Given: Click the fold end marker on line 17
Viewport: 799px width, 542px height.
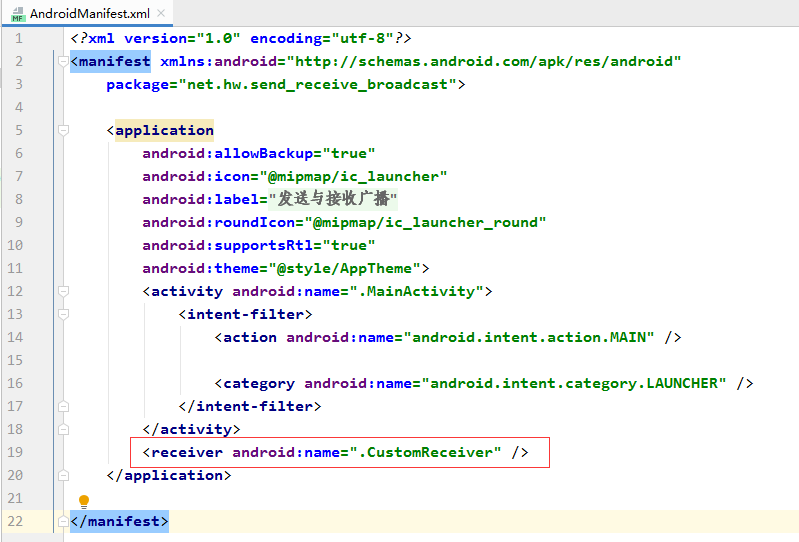Looking at the screenshot, I should (x=63, y=406).
